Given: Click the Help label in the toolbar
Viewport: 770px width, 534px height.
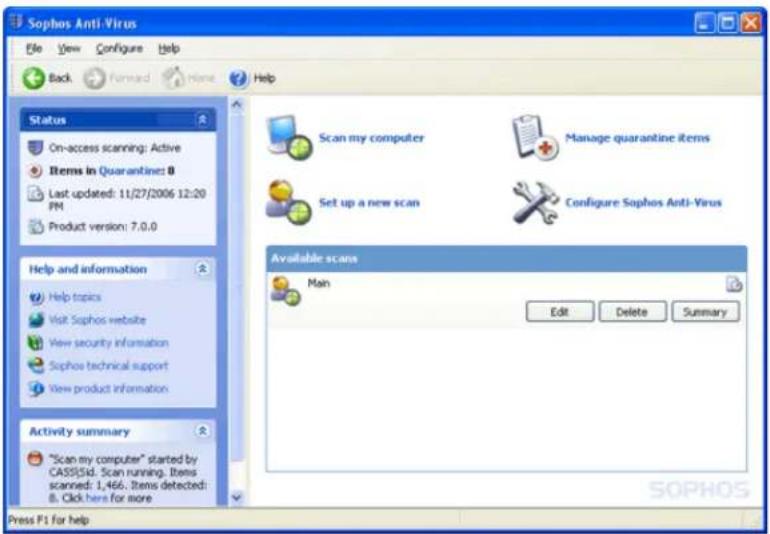Looking at the screenshot, I should pos(264,78).
